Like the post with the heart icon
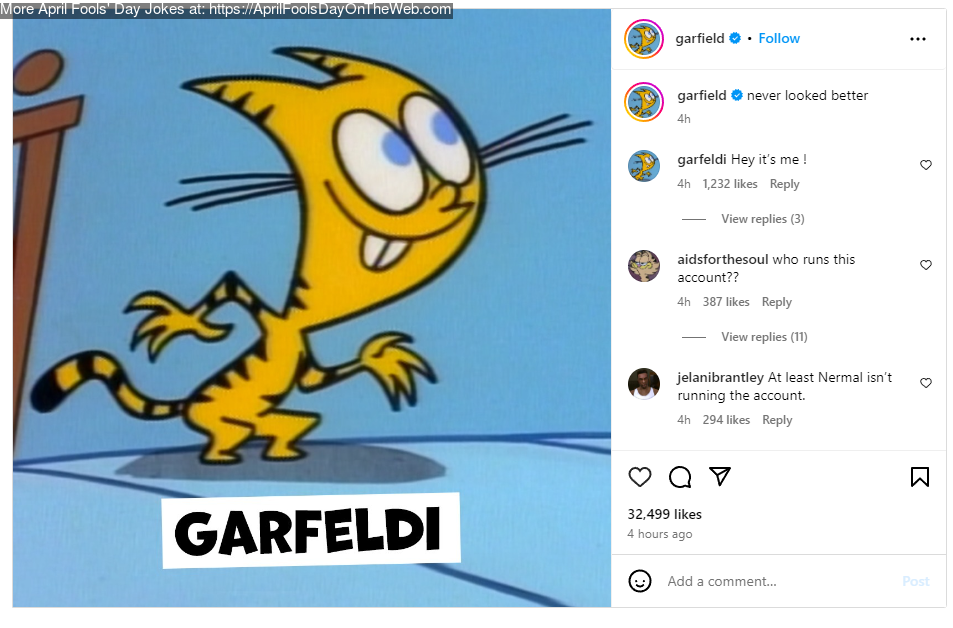Image resolution: width=953 pixels, height=628 pixels. click(639, 477)
